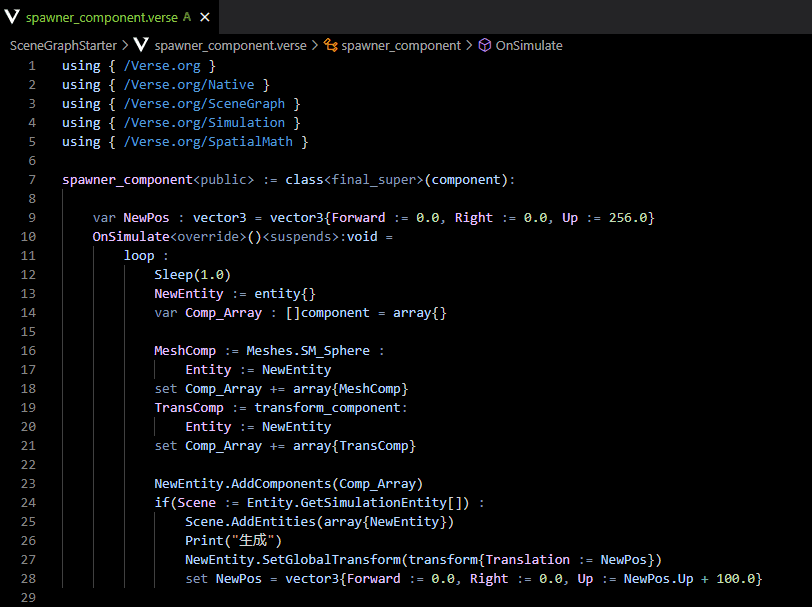
Task: Click the Verse file icon in the tab
Action: 12,17
